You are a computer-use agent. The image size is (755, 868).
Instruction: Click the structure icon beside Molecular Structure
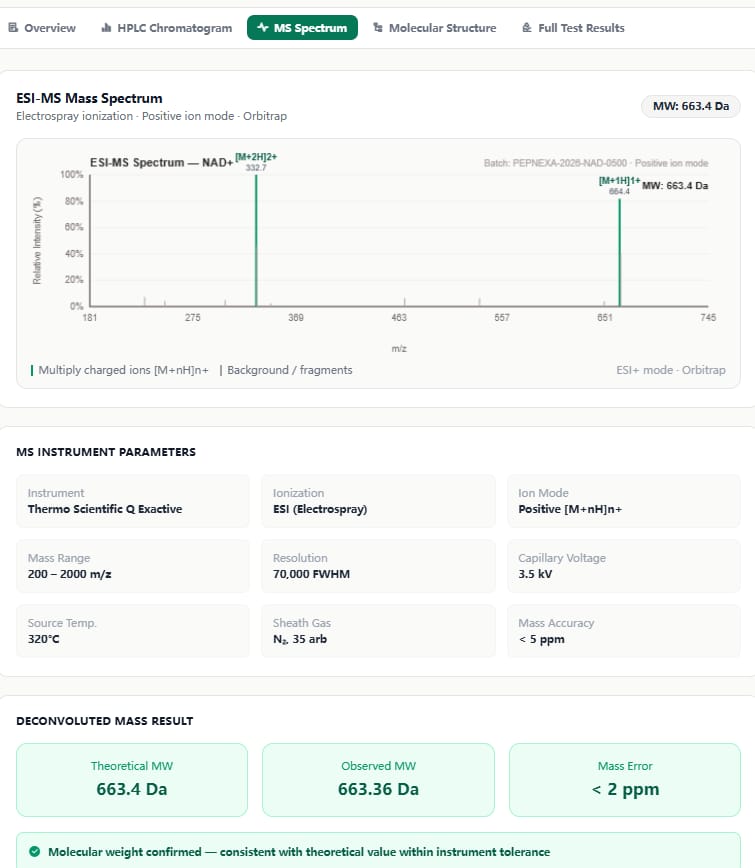[x=378, y=27]
